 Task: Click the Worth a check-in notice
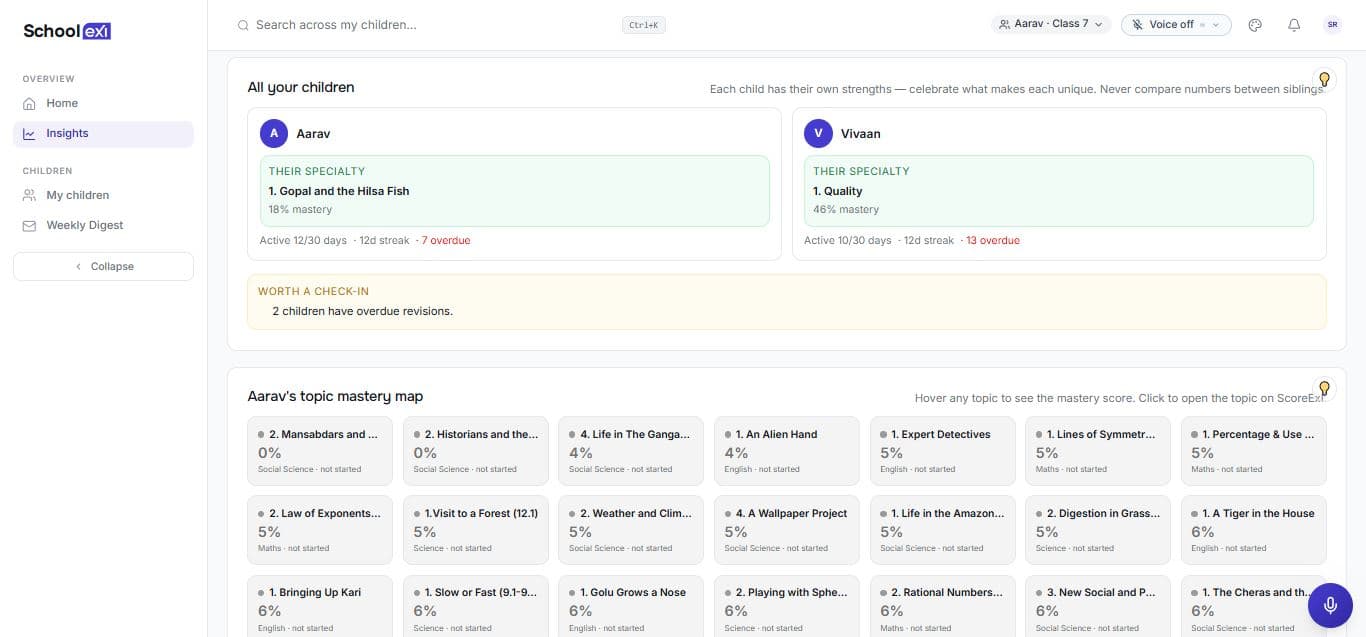point(787,302)
